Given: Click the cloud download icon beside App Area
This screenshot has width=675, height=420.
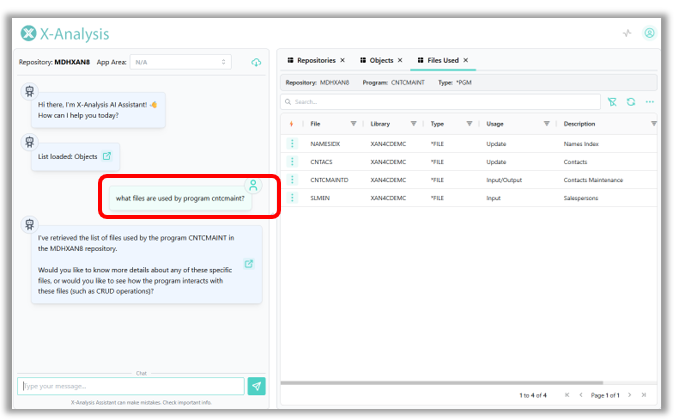Looking at the screenshot, I should (x=256, y=62).
